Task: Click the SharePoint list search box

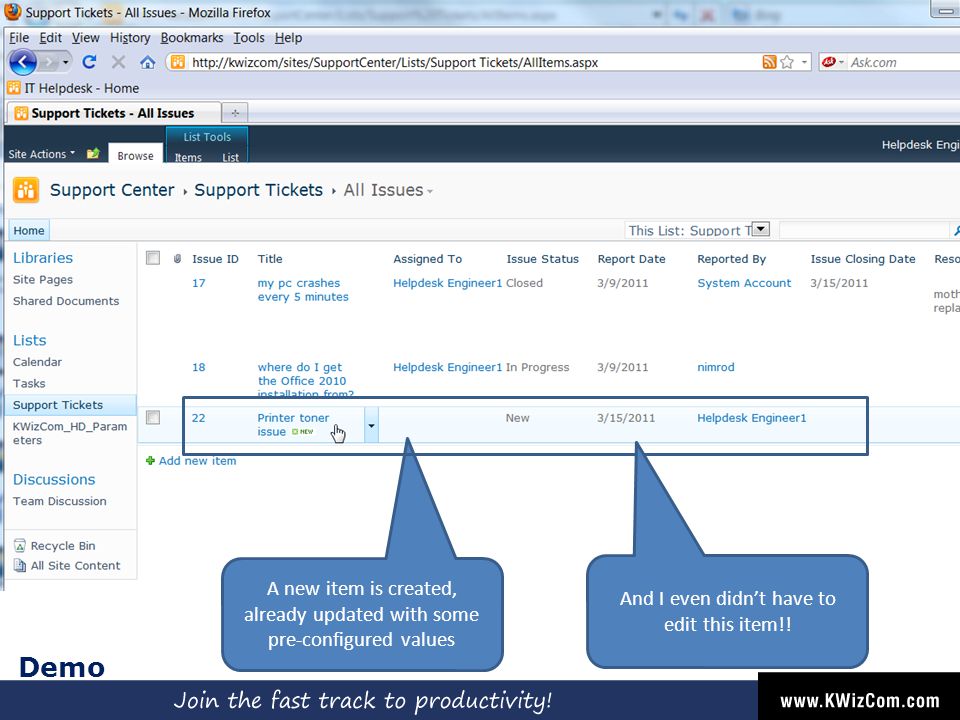Action: 864,230
